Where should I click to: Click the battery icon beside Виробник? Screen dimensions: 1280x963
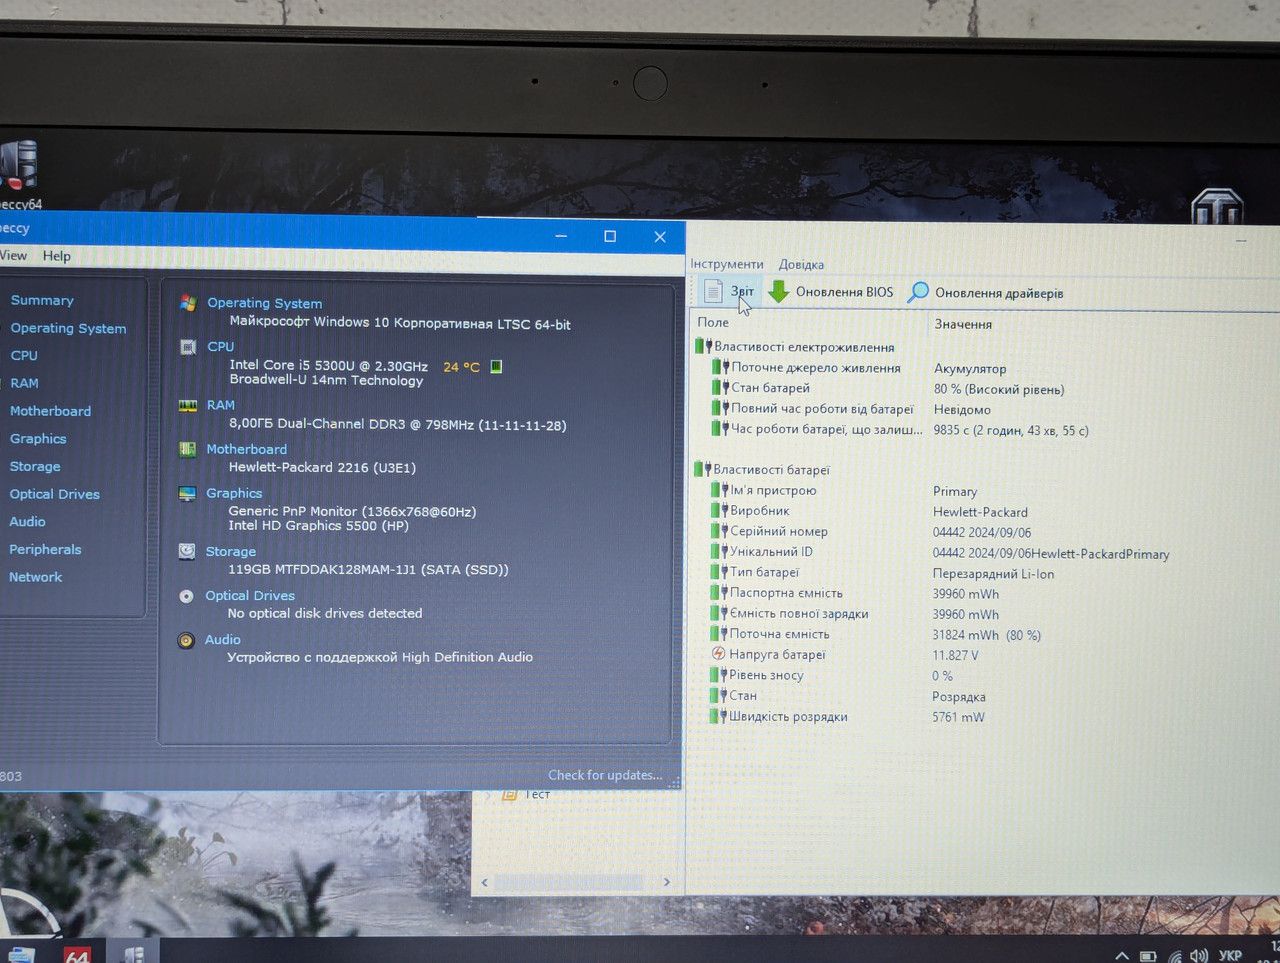(x=719, y=510)
